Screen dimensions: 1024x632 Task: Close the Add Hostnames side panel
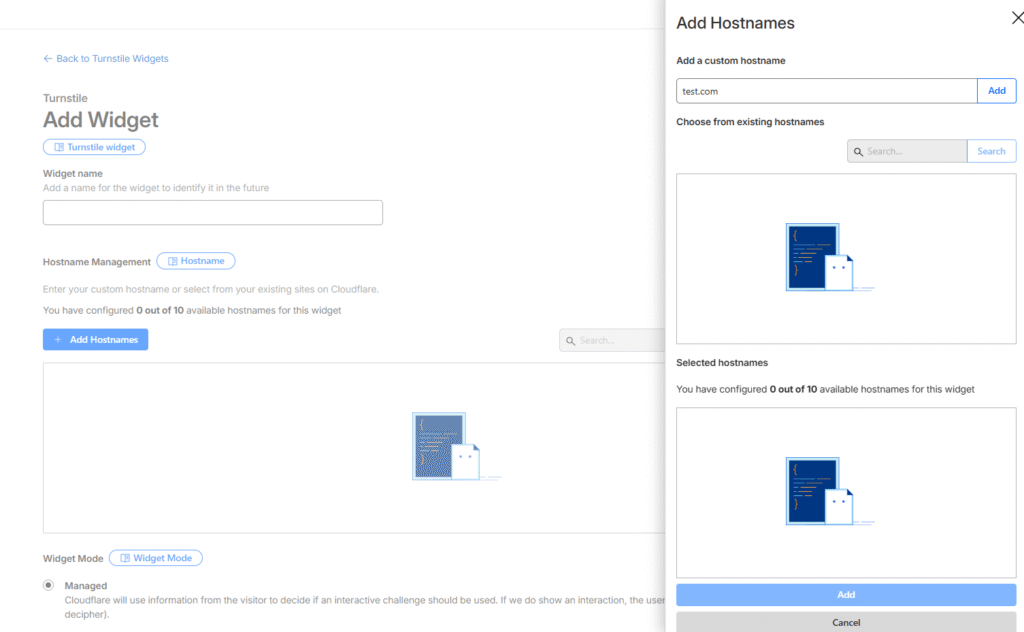1018,18
